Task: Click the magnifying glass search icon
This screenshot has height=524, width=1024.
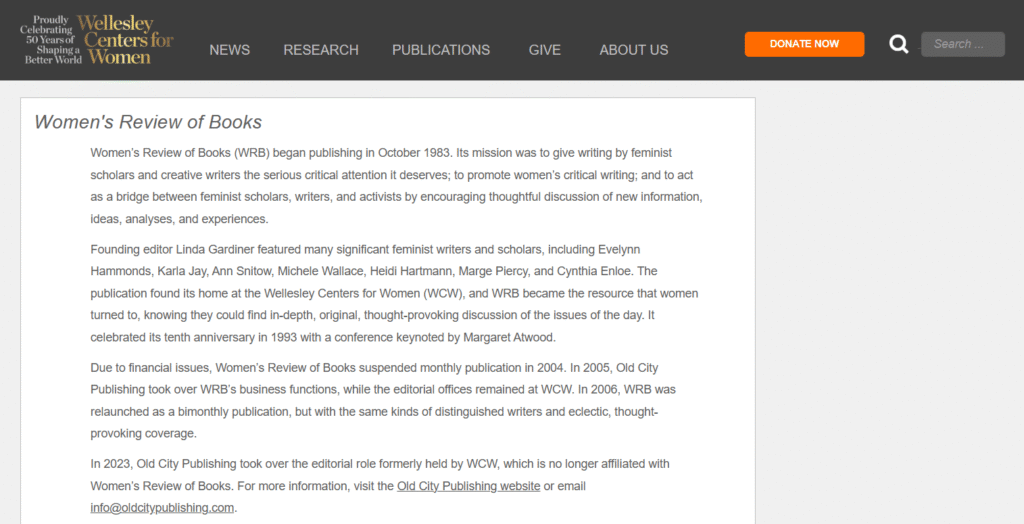Action: (899, 44)
